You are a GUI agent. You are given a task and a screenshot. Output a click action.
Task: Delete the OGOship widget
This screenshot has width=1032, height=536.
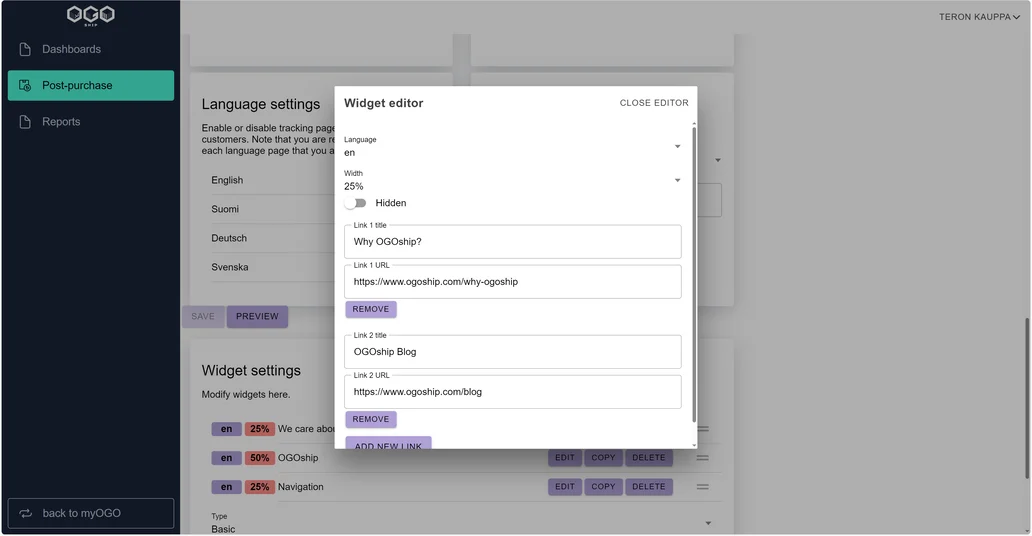click(648, 458)
